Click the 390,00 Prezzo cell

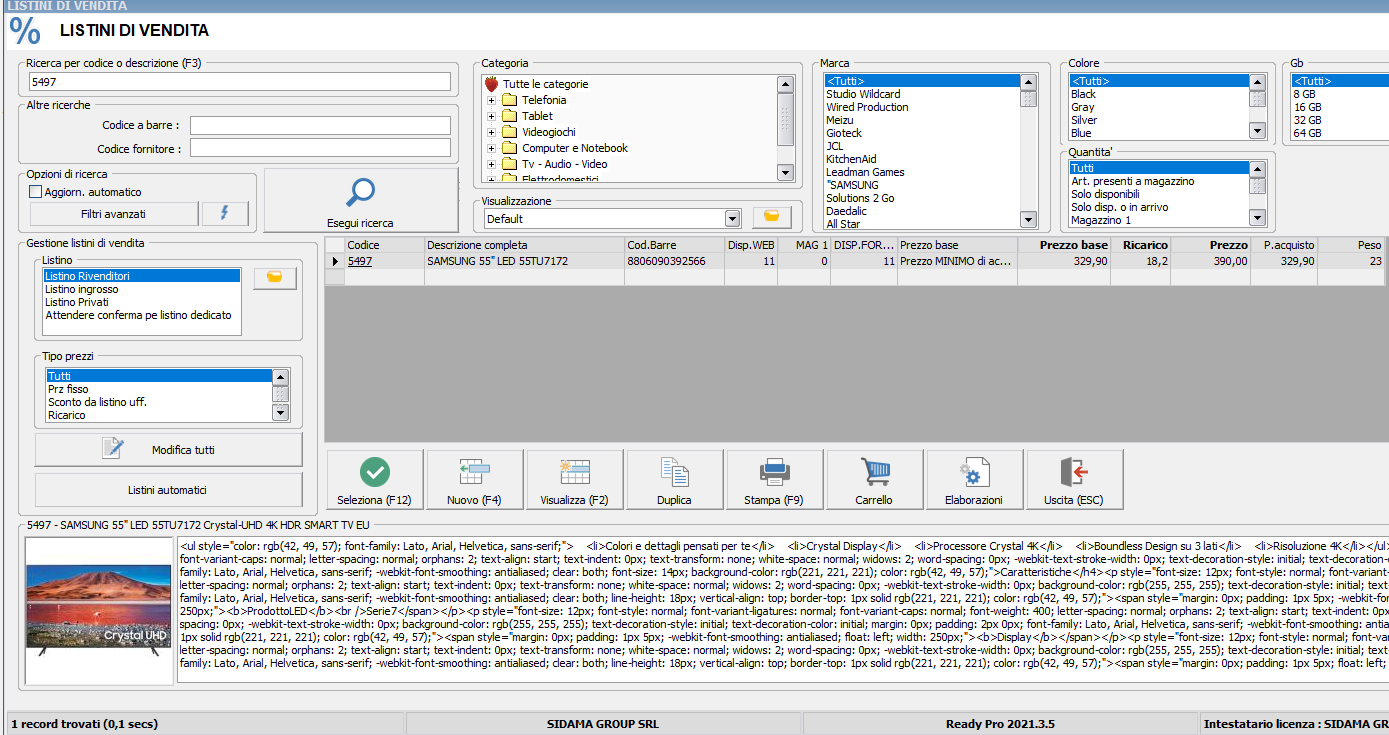click(x=1210, y=261)
